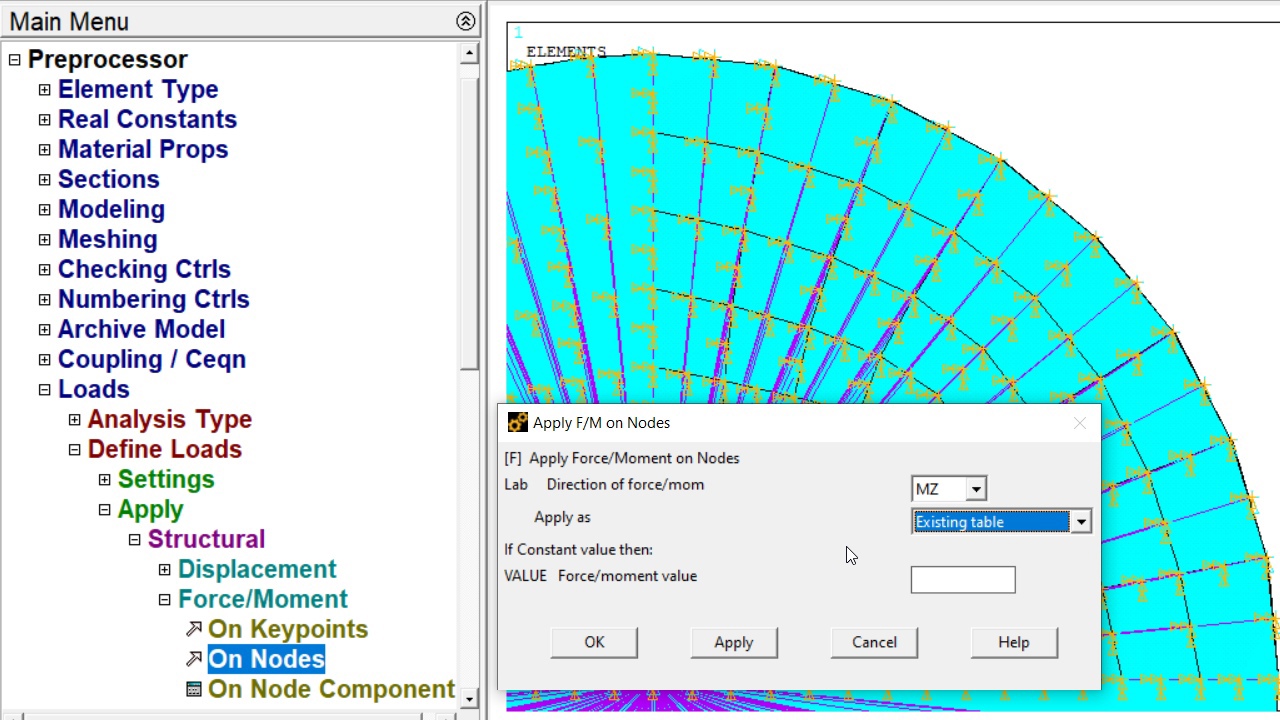Viewport: 1280px width, 720px height.
Task: Open the Modeling menu entry
Action: (111, 210)
